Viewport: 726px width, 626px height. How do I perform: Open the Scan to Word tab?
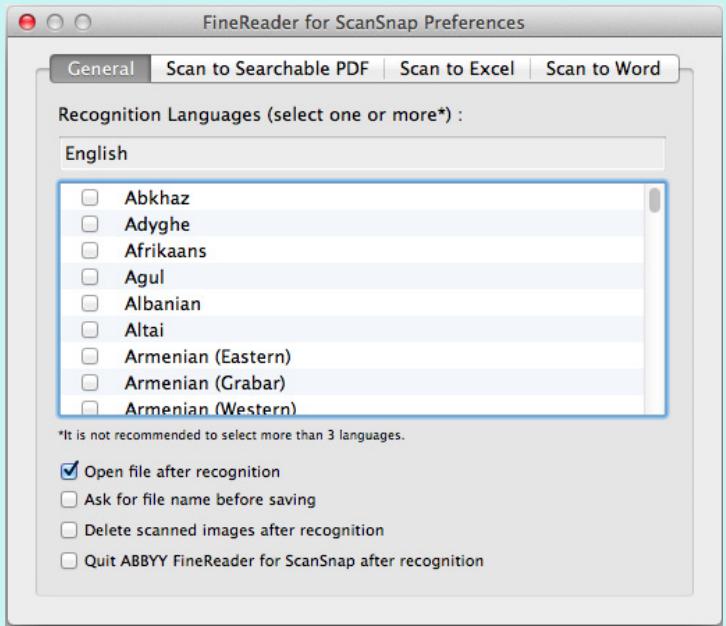[604, 69]
